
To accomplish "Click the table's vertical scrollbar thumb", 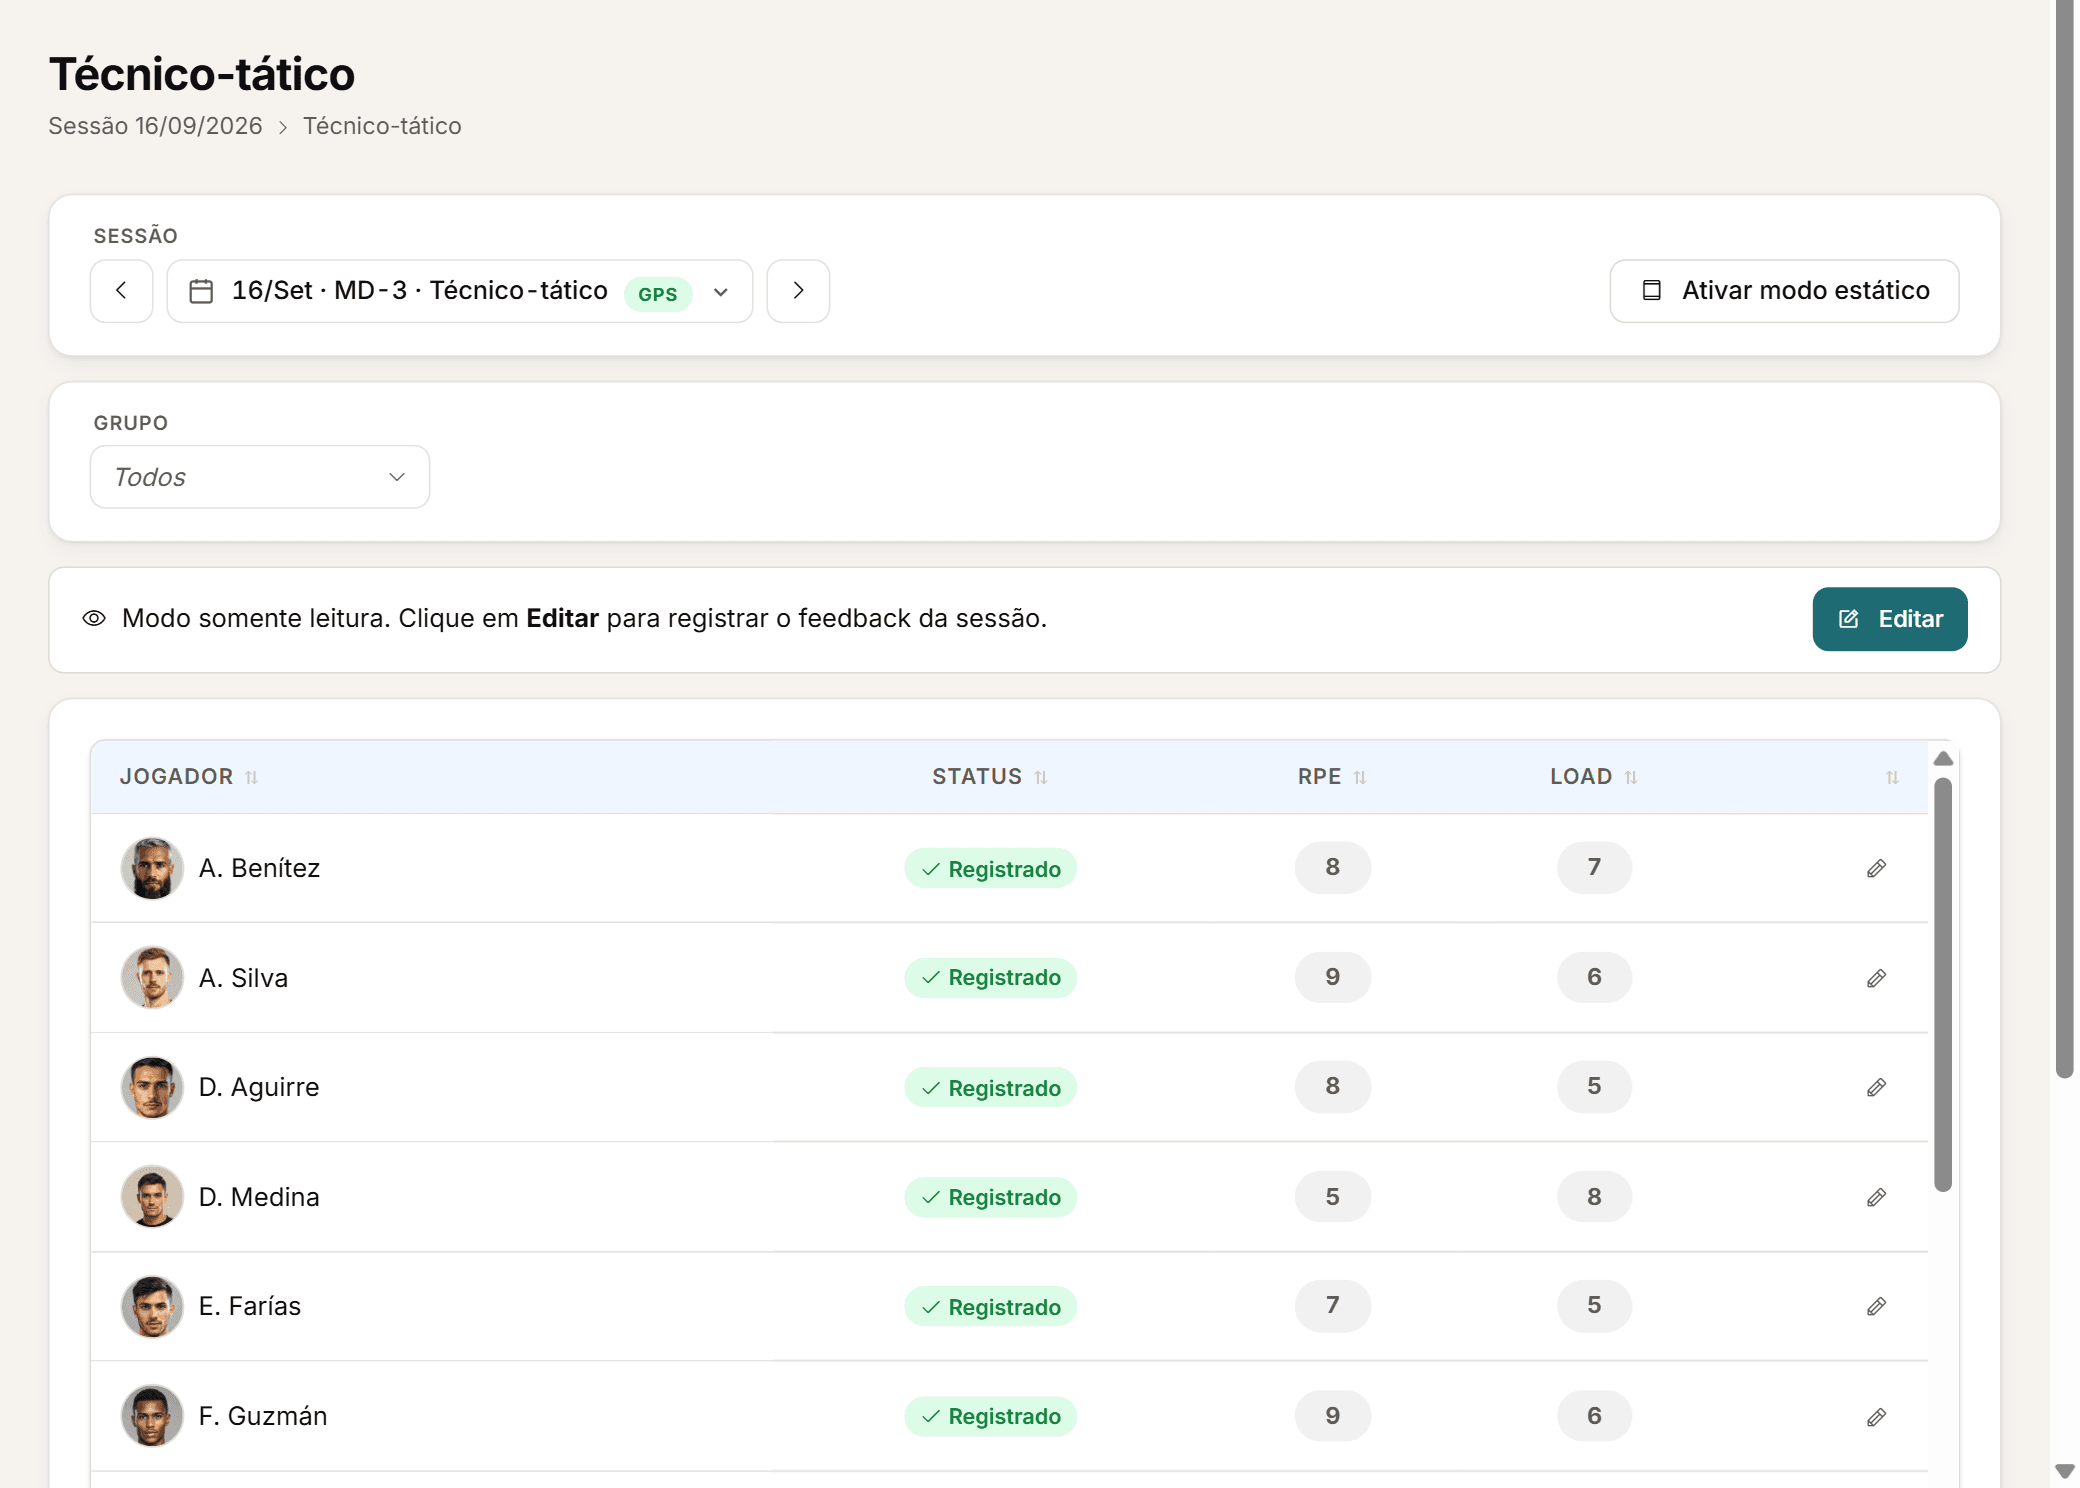I will [x=1943, y=985].
